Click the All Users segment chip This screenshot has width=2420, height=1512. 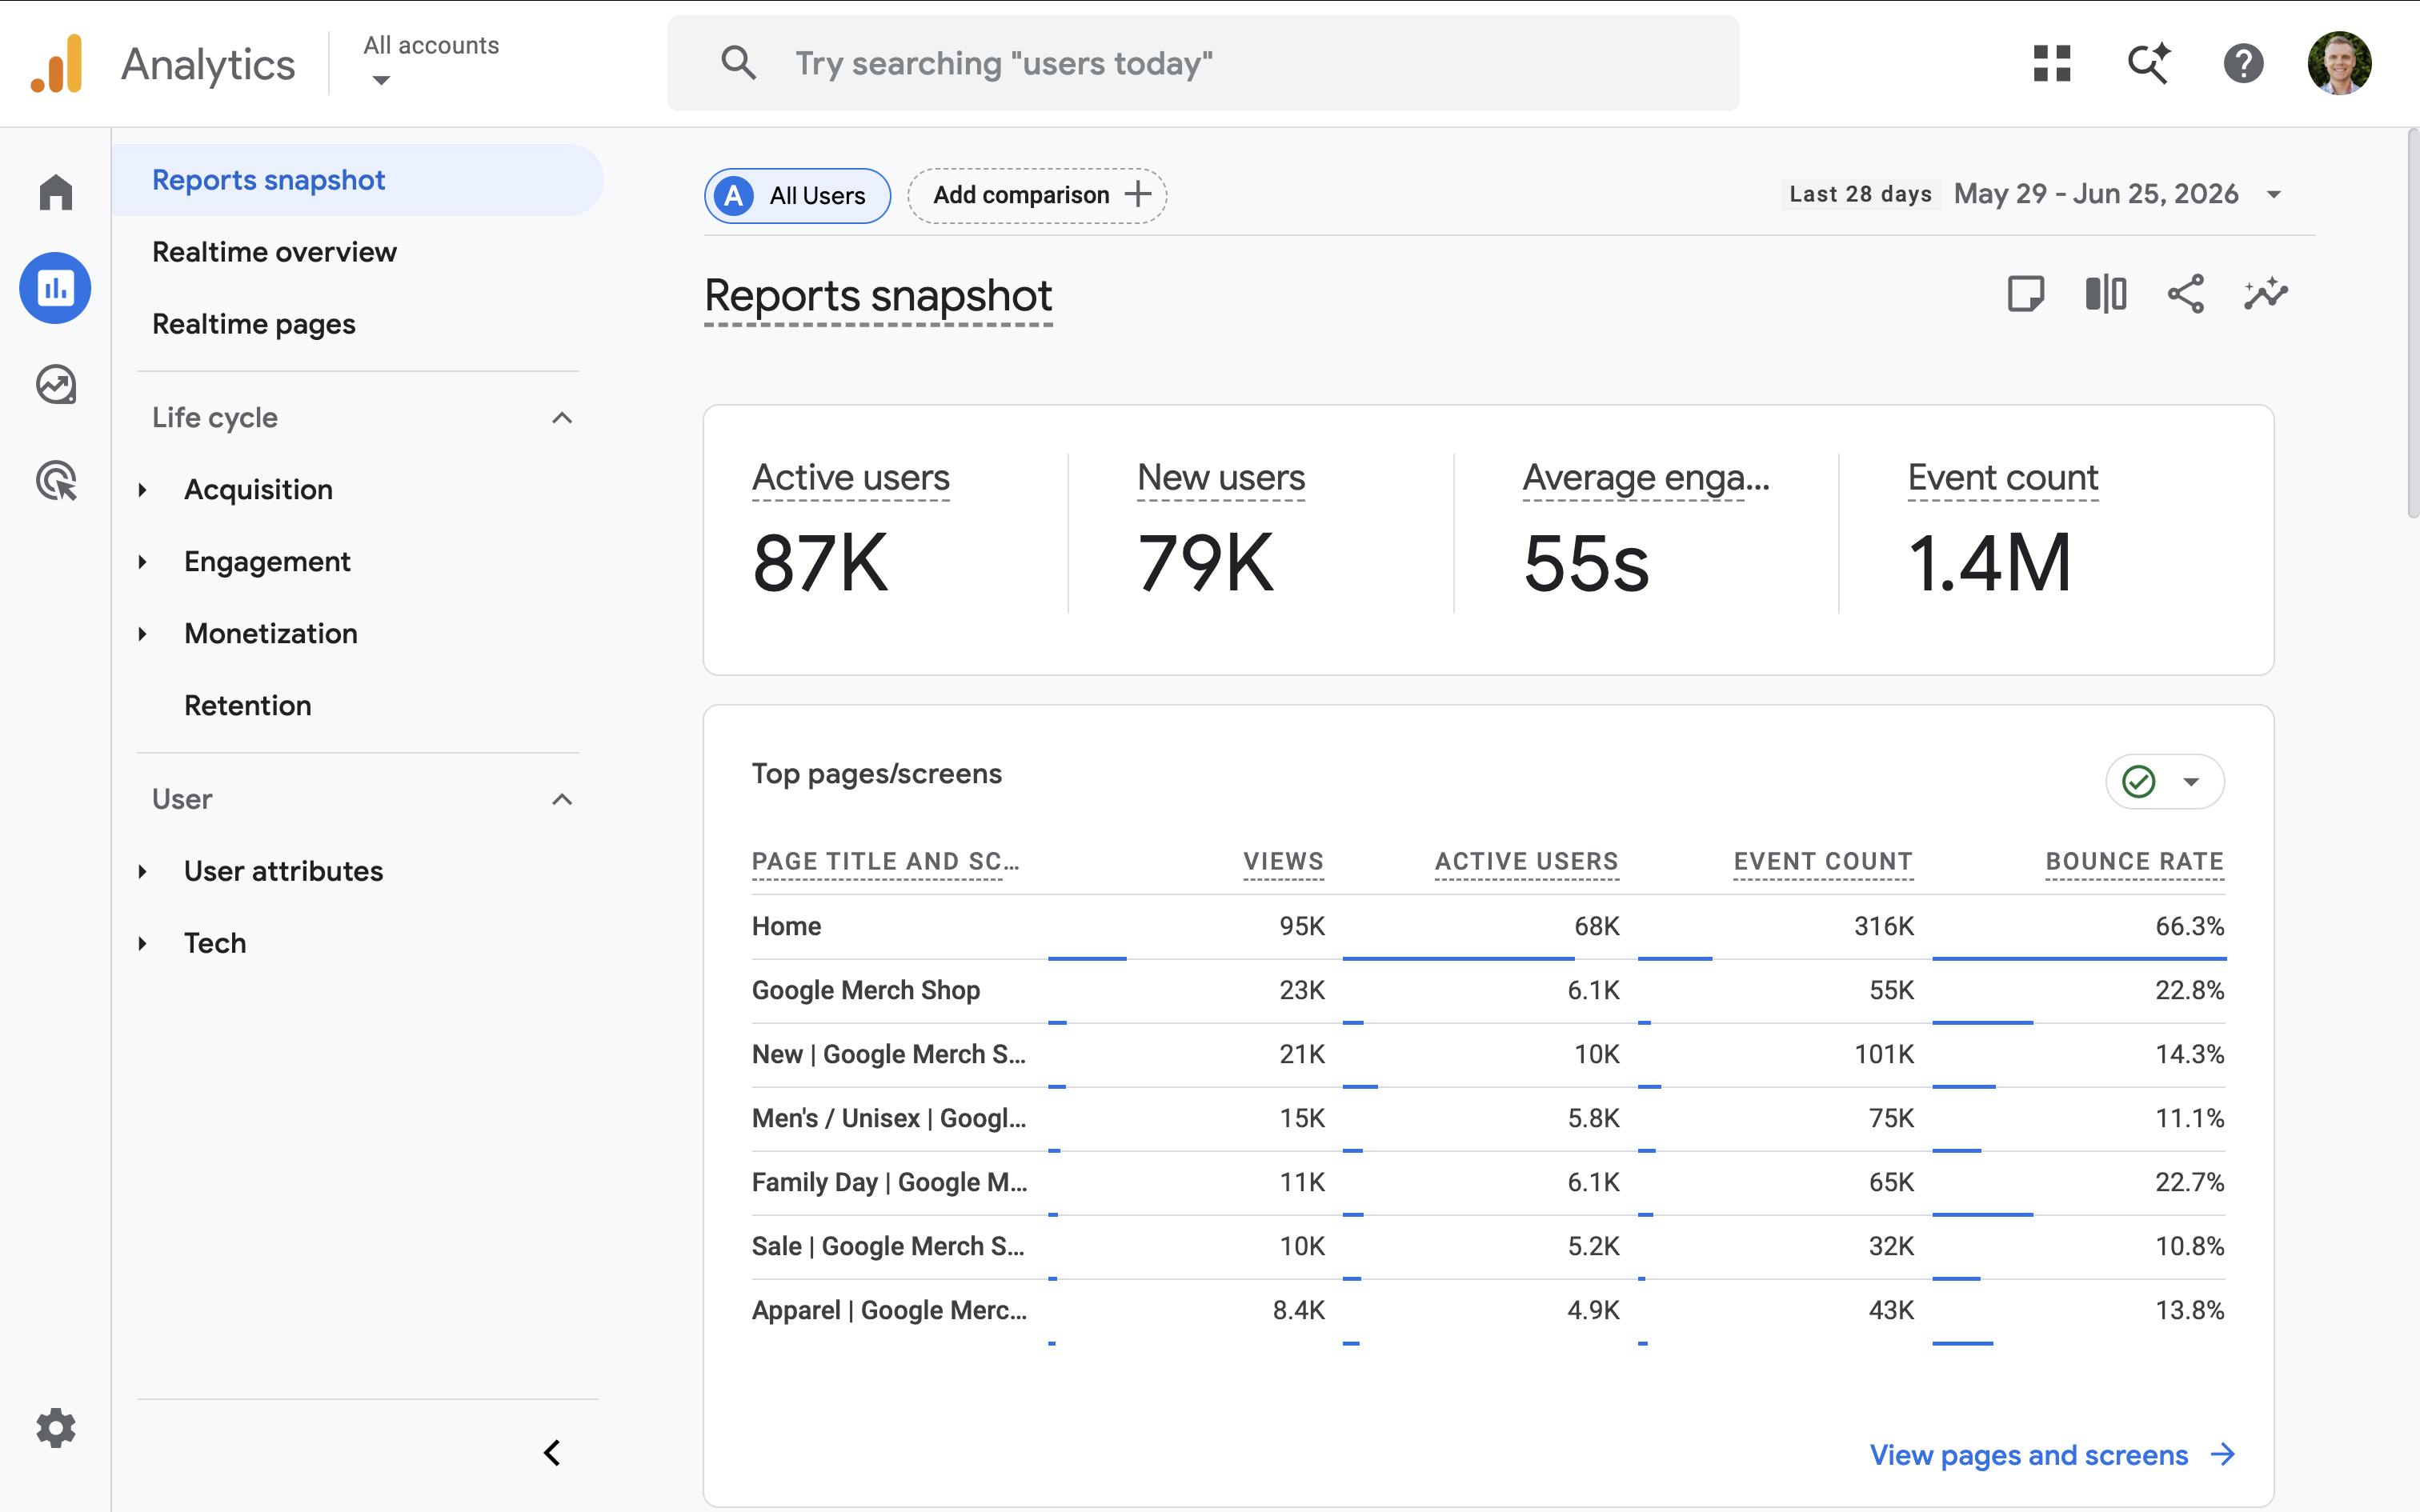pos(797,195)
